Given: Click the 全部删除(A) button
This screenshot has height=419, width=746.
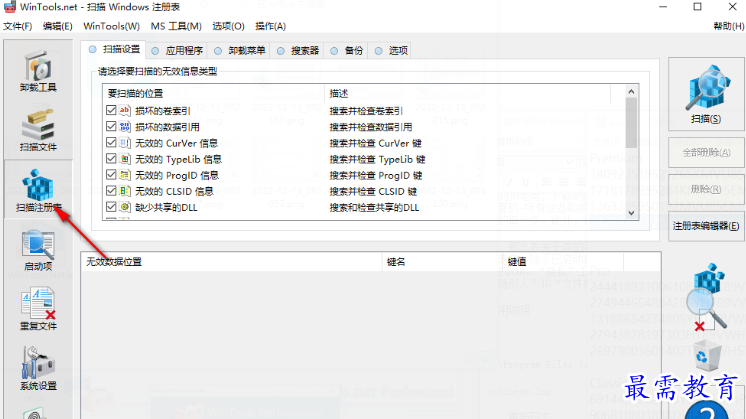Looking at the screenshot, I should 706,153.
